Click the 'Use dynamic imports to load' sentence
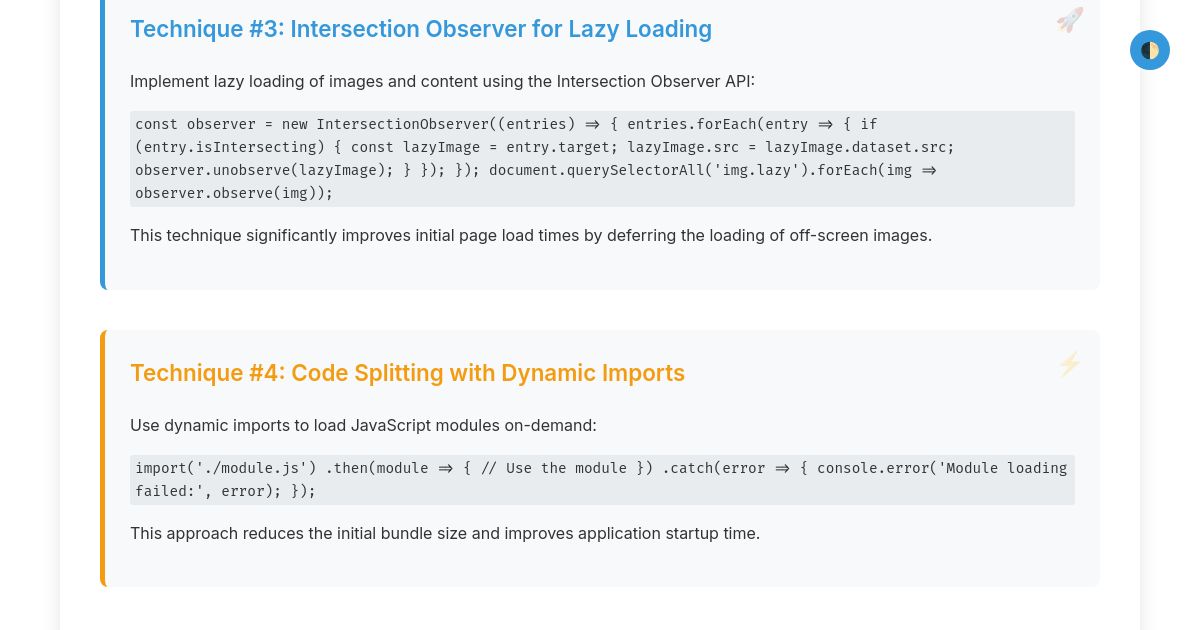The image size is (1200, 630). [x=363, y=425]
